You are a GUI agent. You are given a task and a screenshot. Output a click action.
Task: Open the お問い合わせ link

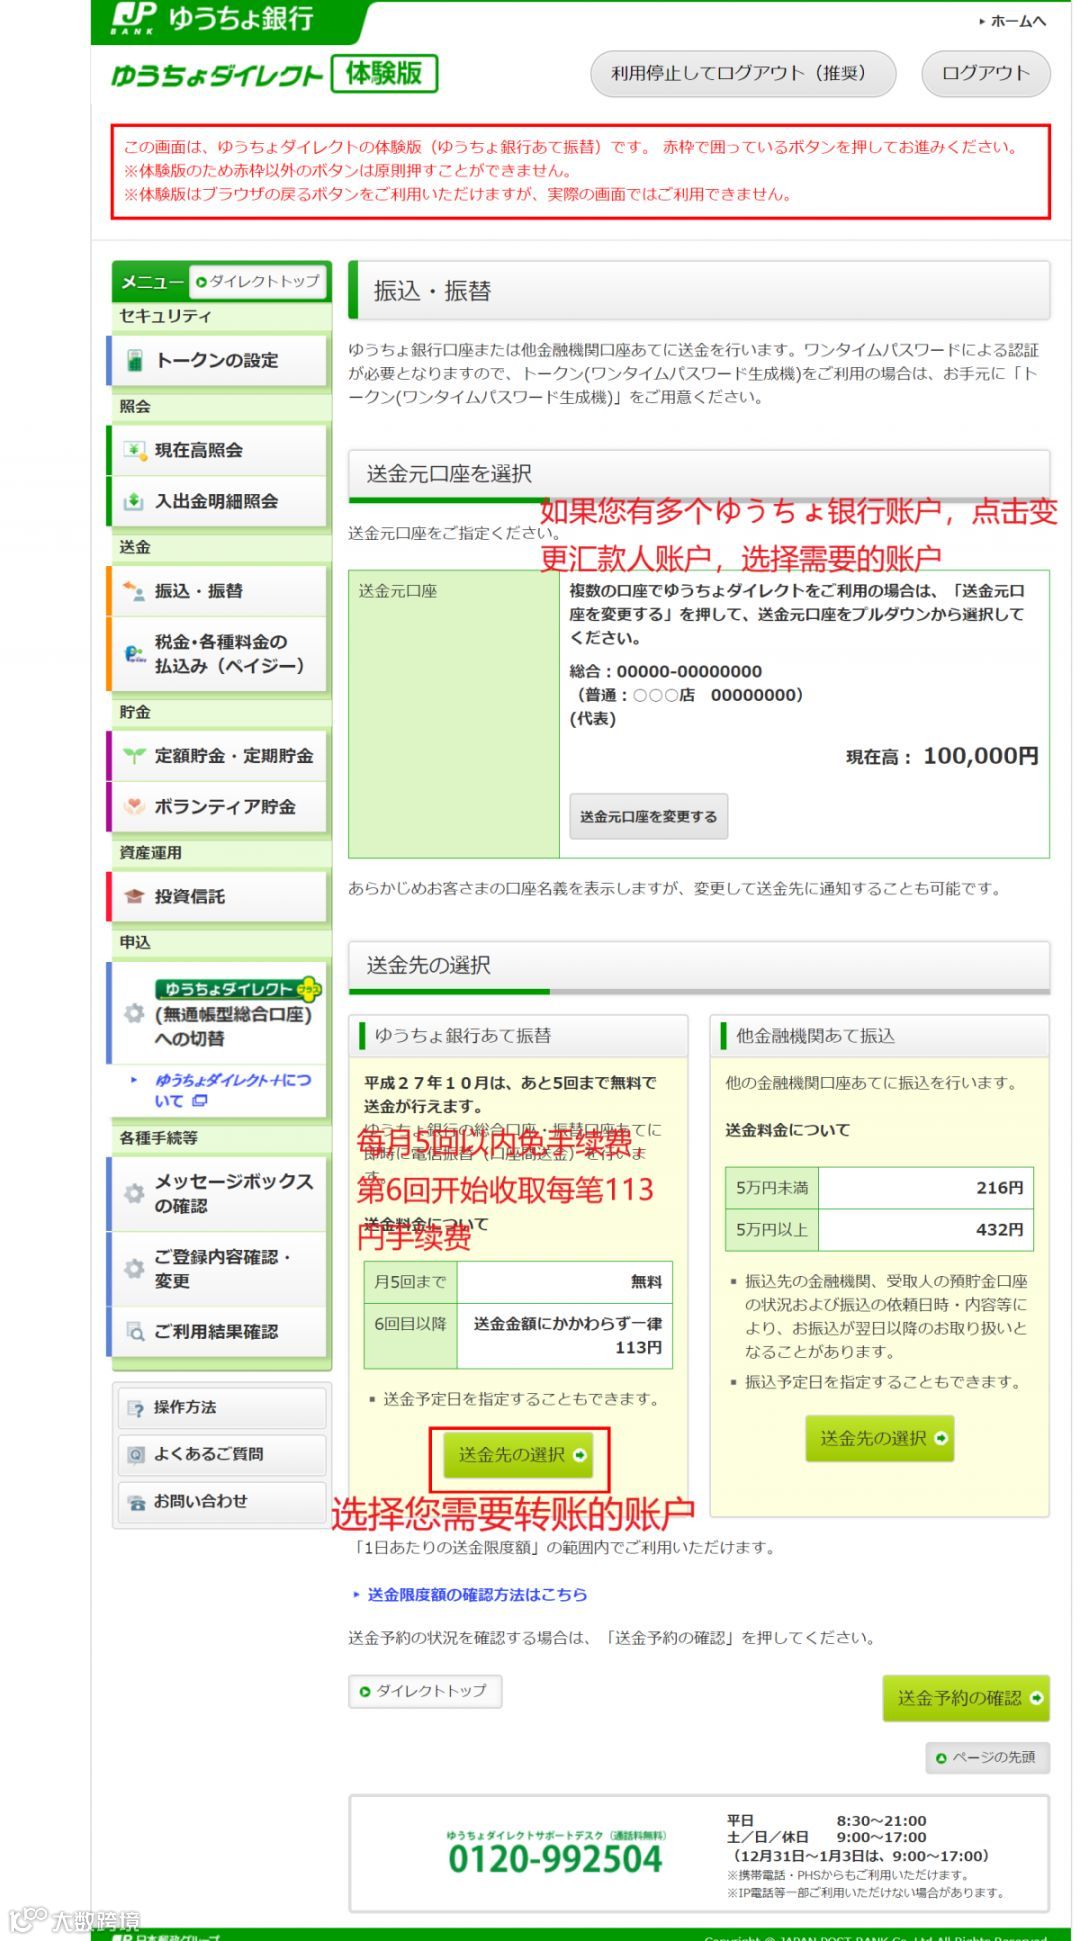coord(221,1501)
